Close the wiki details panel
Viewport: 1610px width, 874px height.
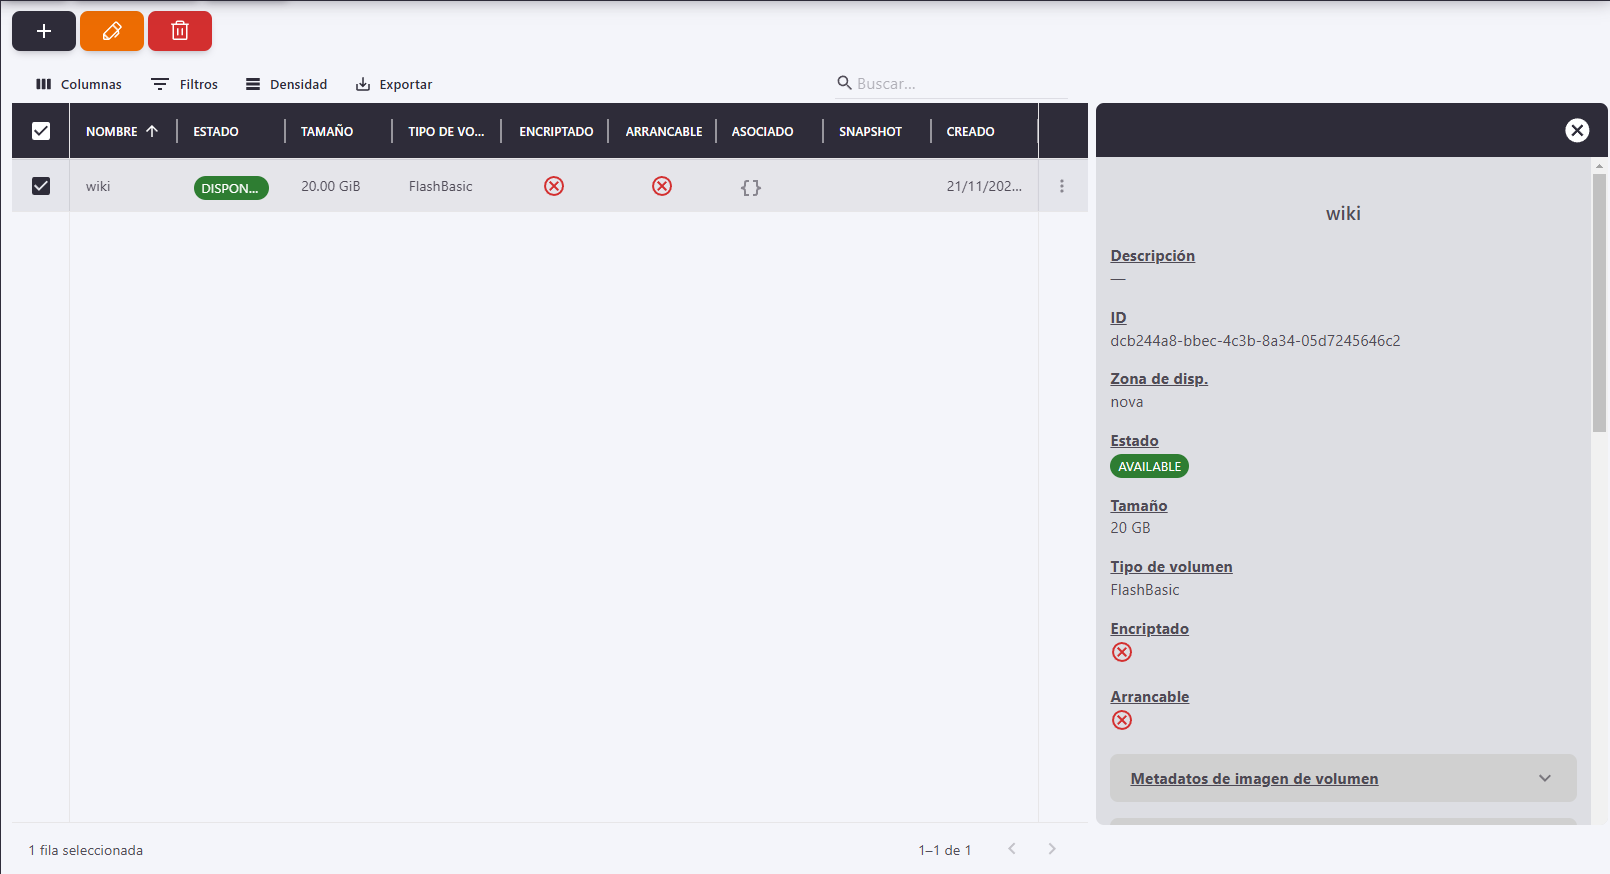point(1577,130)
